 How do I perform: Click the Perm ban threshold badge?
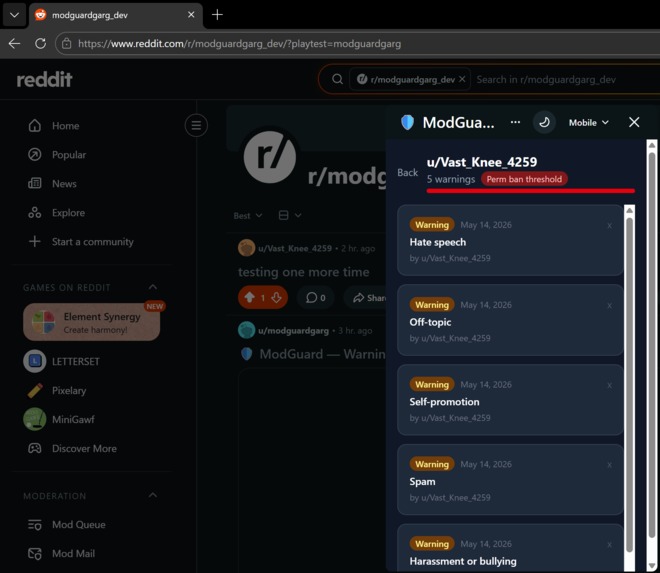524,179
